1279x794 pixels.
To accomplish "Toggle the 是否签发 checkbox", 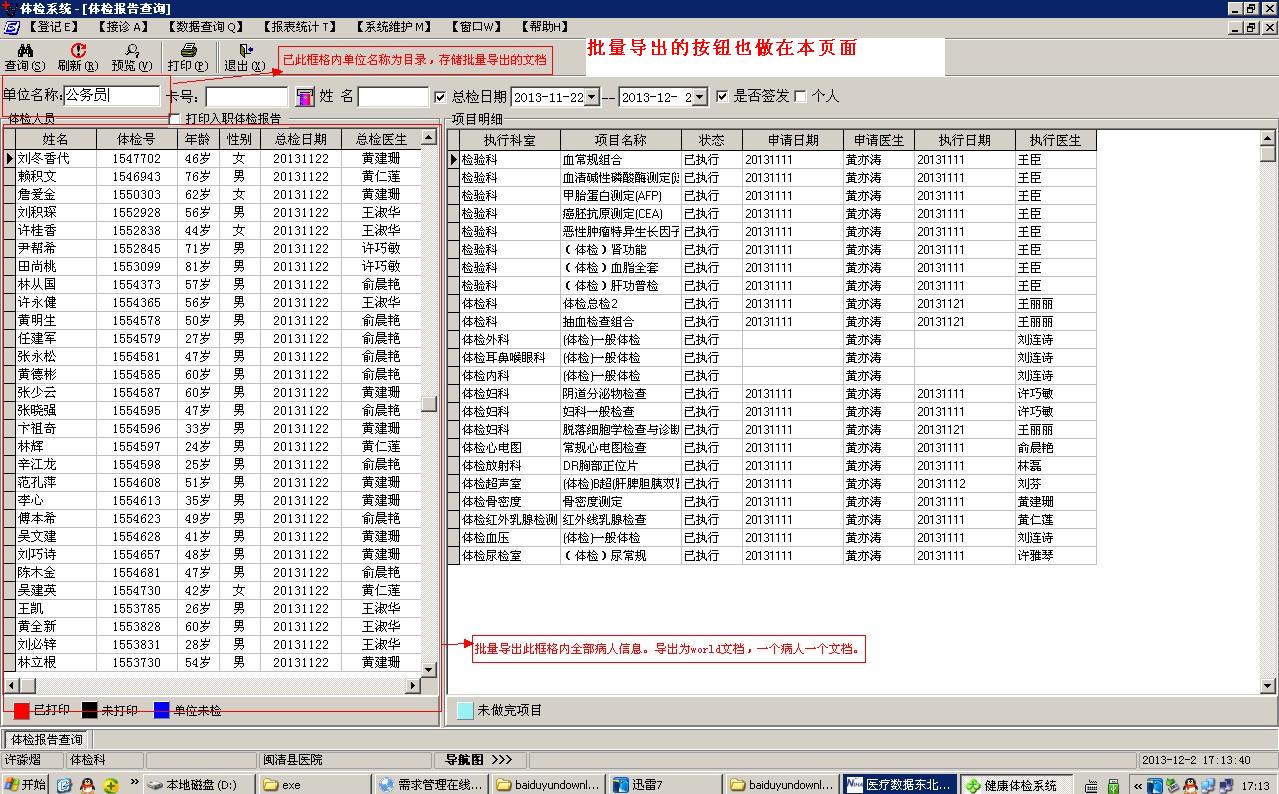I will coord(723,97).
